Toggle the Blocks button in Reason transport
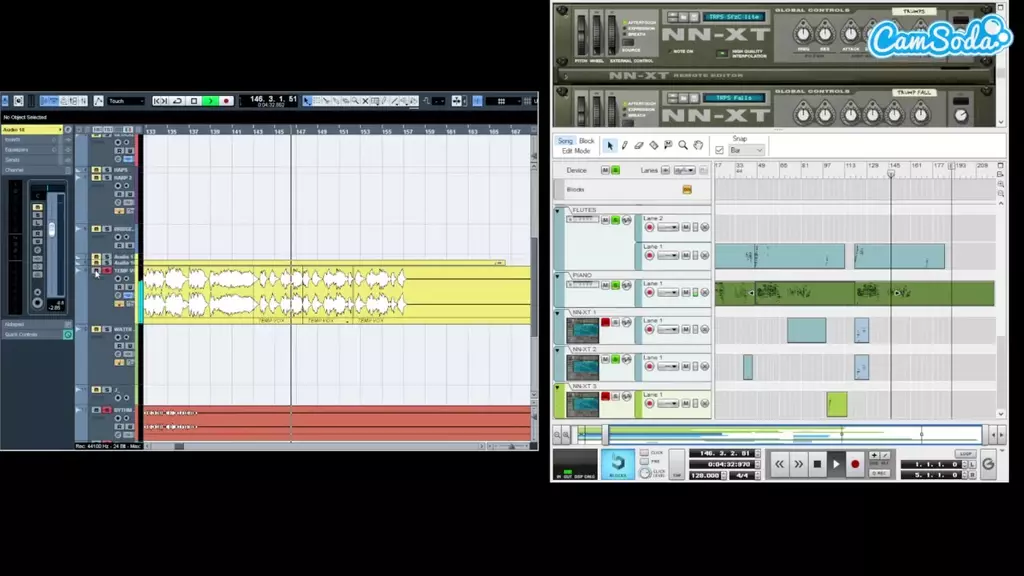Image resolution: width=1024 pixels, height=576 pixels. coord(617,464)
